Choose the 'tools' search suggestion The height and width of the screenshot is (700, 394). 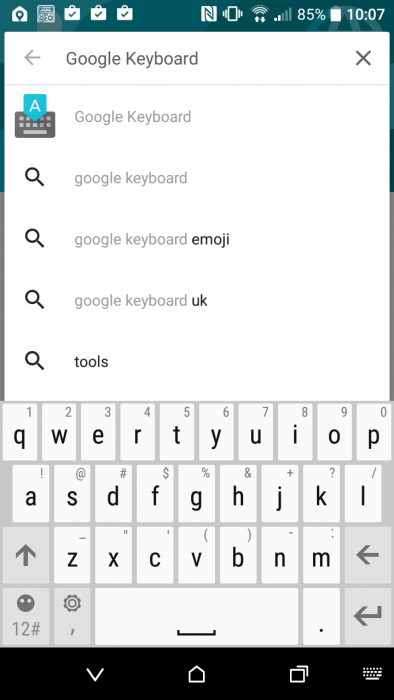click(197, 362)
